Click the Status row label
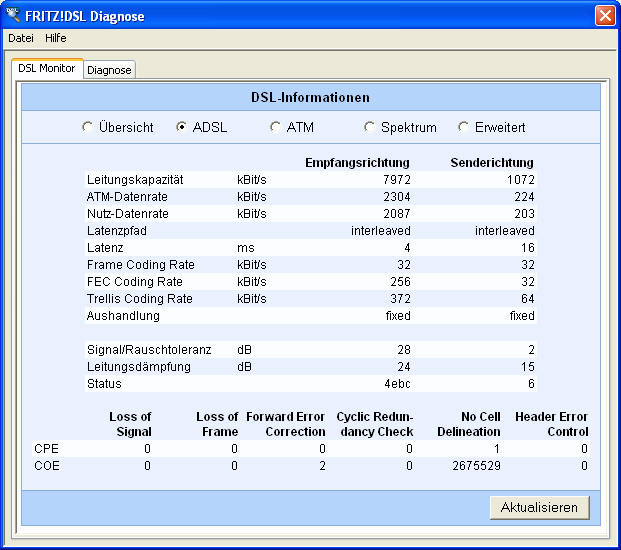 104,384
